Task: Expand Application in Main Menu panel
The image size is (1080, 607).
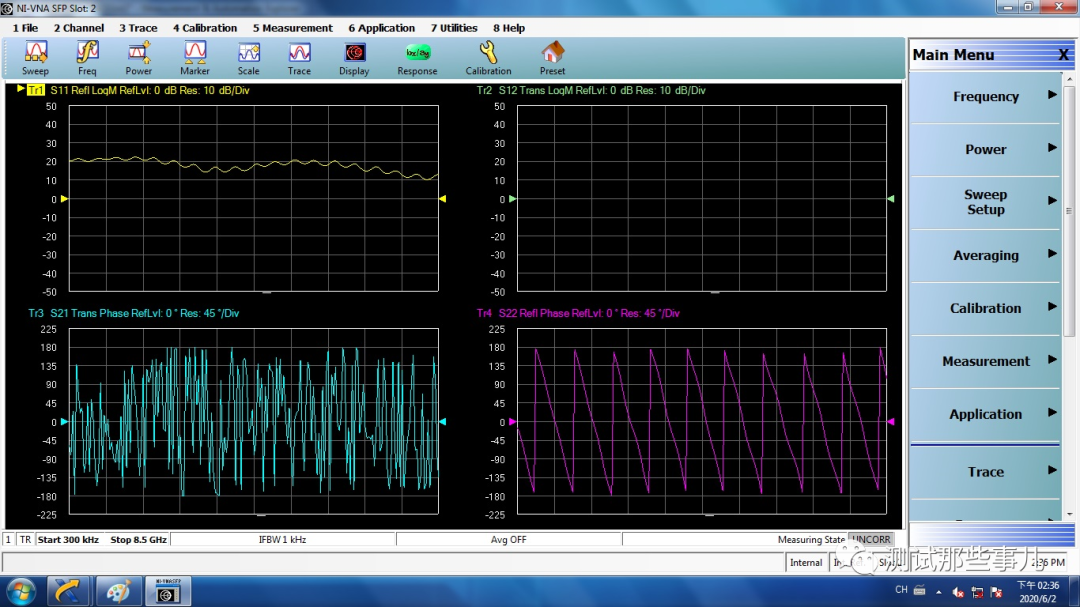Action: click(x=986, y=414)
